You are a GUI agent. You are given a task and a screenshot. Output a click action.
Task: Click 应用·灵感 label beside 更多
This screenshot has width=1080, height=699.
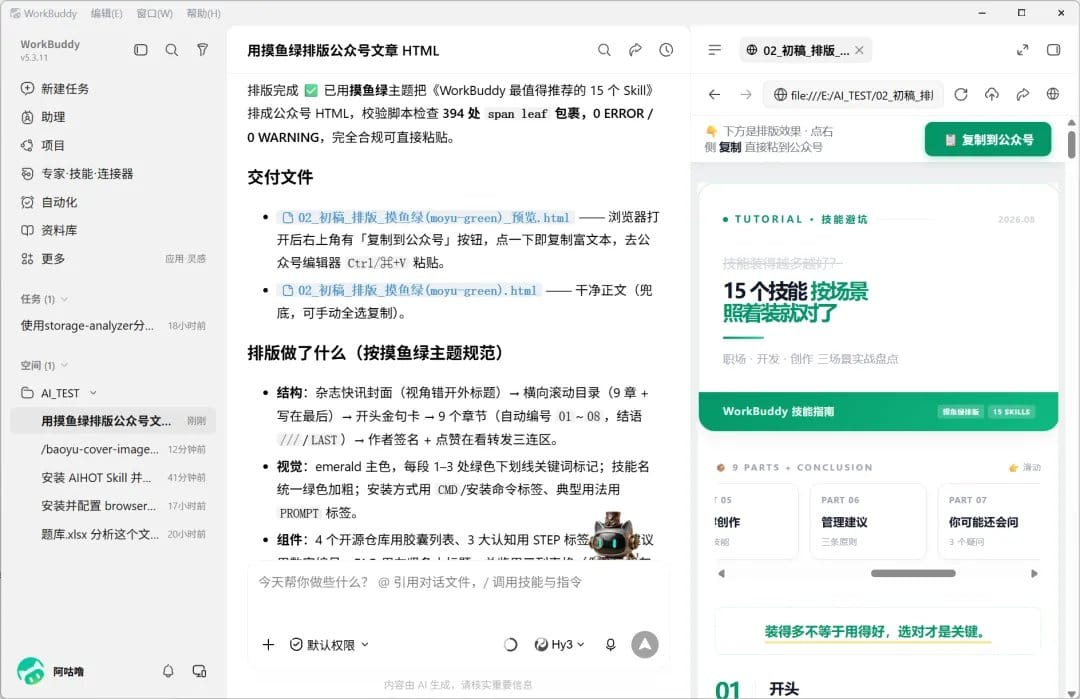coord(185,259)
